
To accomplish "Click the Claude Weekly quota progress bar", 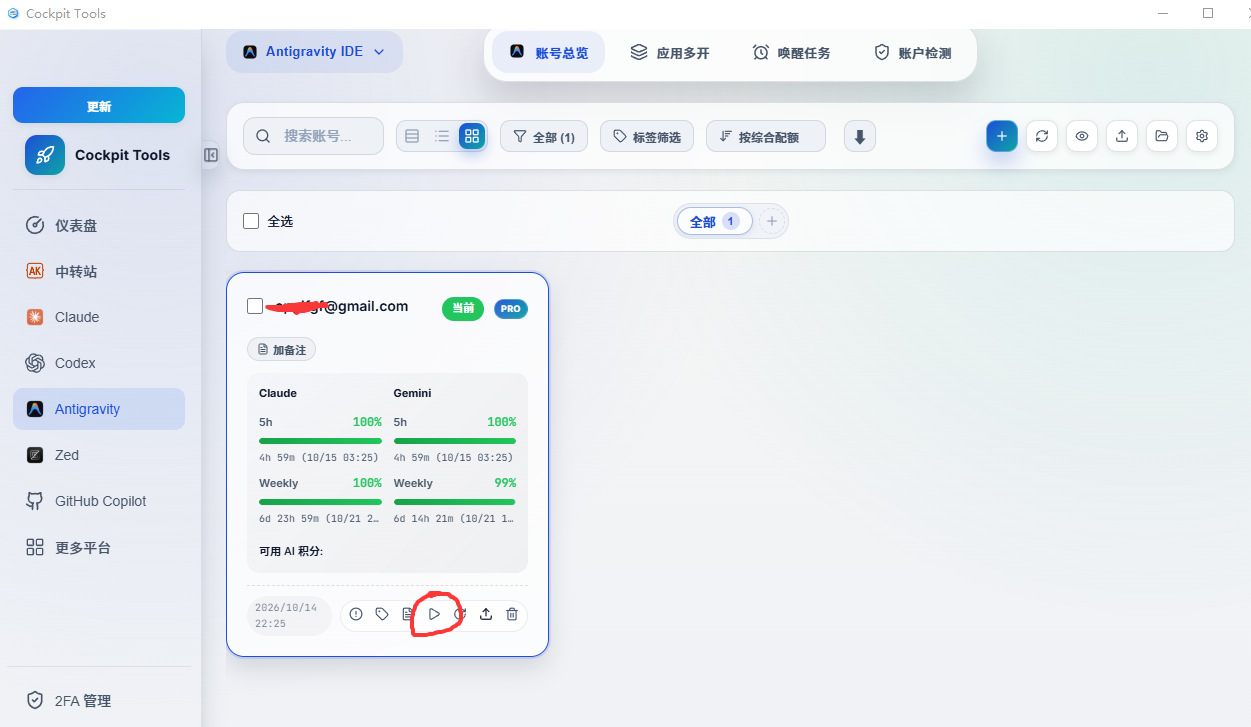I will pyautogui.click(x=320, y=502).
